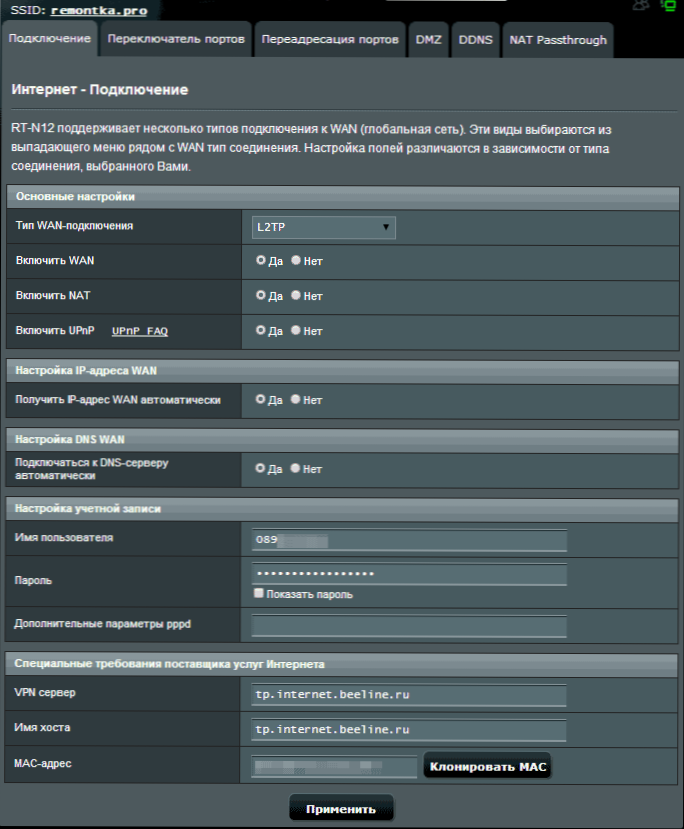Click into the Пароль field
Viewport: 684px width, 829px height.
point(409,574)
